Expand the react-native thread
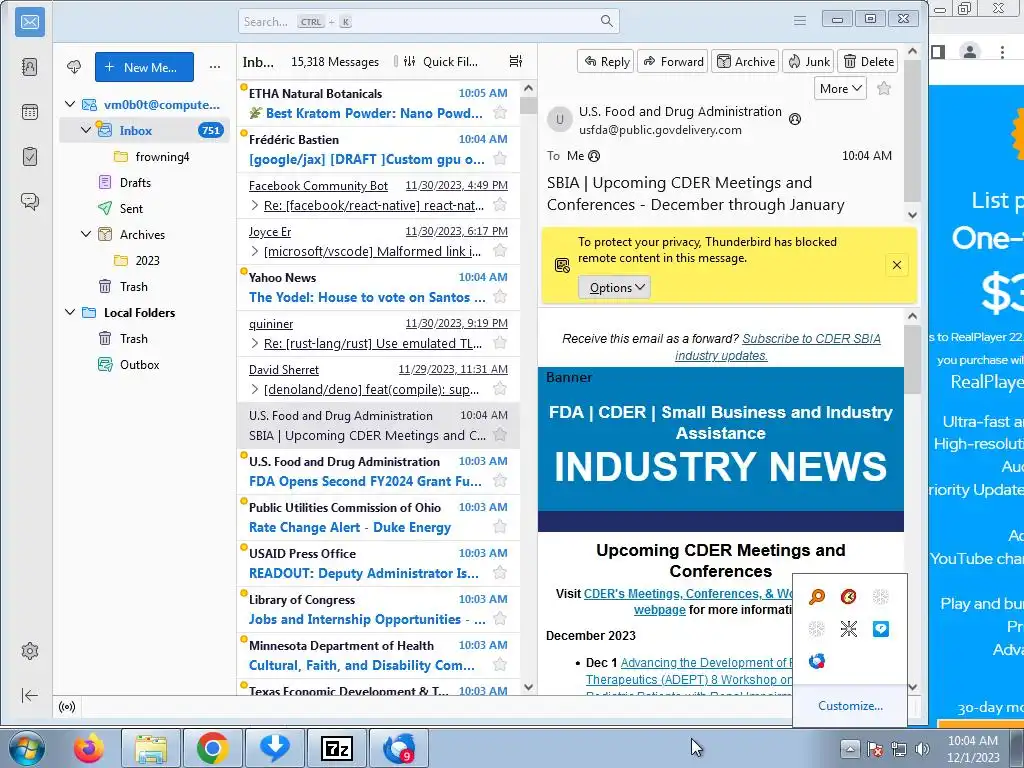The image size is (1024, 768). (x=255, y=205)
